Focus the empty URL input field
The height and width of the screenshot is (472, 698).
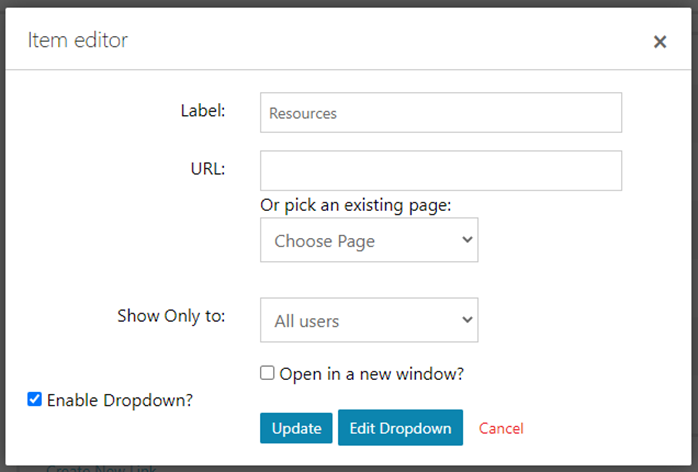click(440, 171)
